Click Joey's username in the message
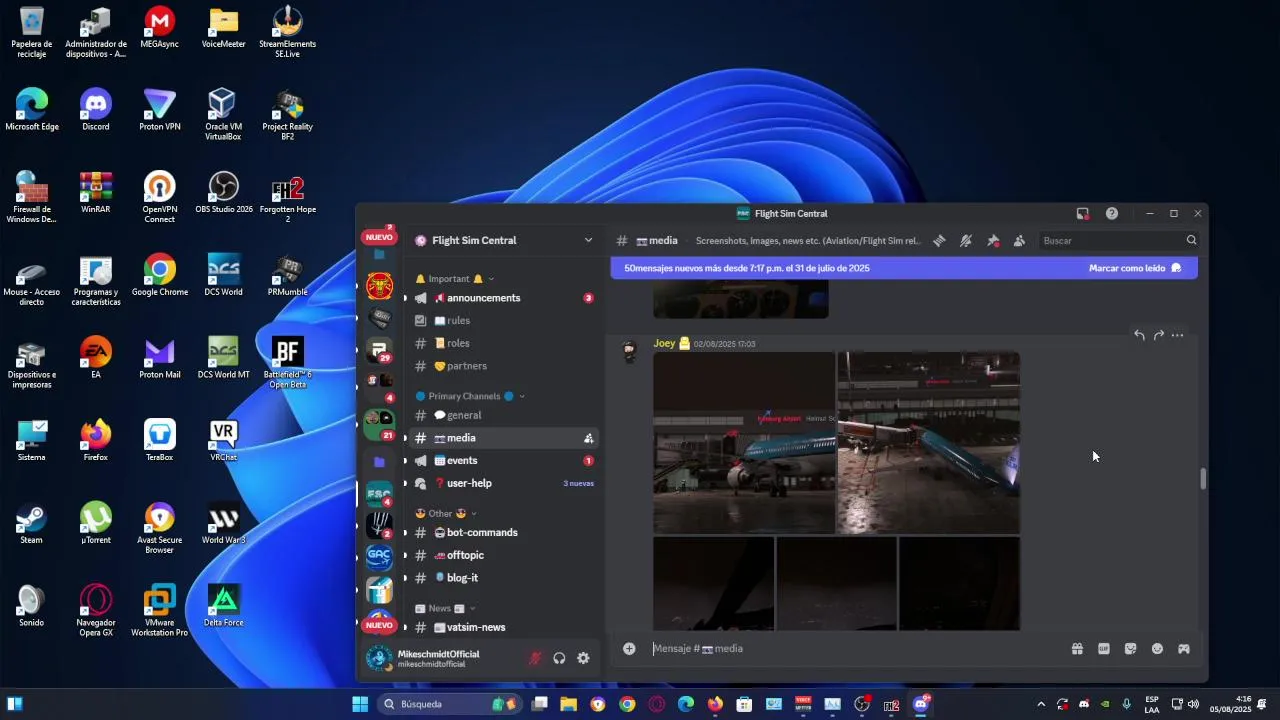The image size is (1280, 720). [664, 343]
